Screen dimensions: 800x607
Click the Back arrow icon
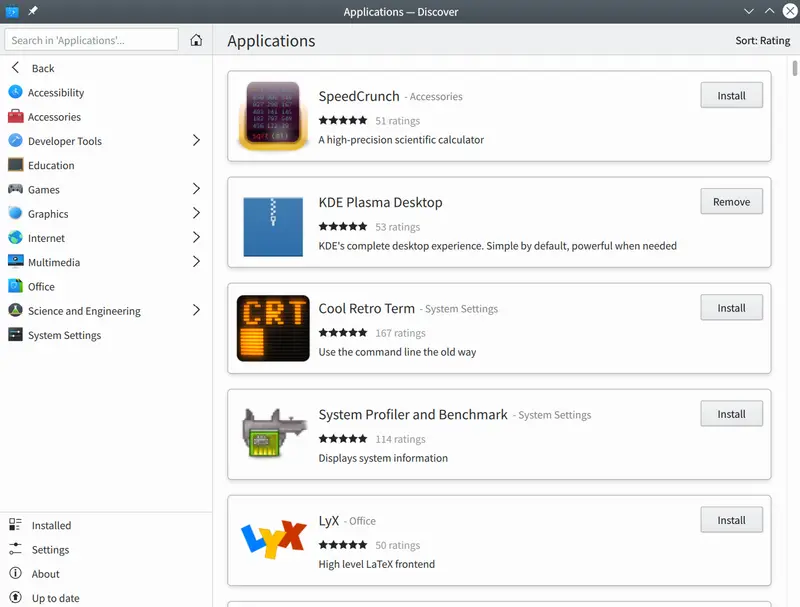[15, 67]
